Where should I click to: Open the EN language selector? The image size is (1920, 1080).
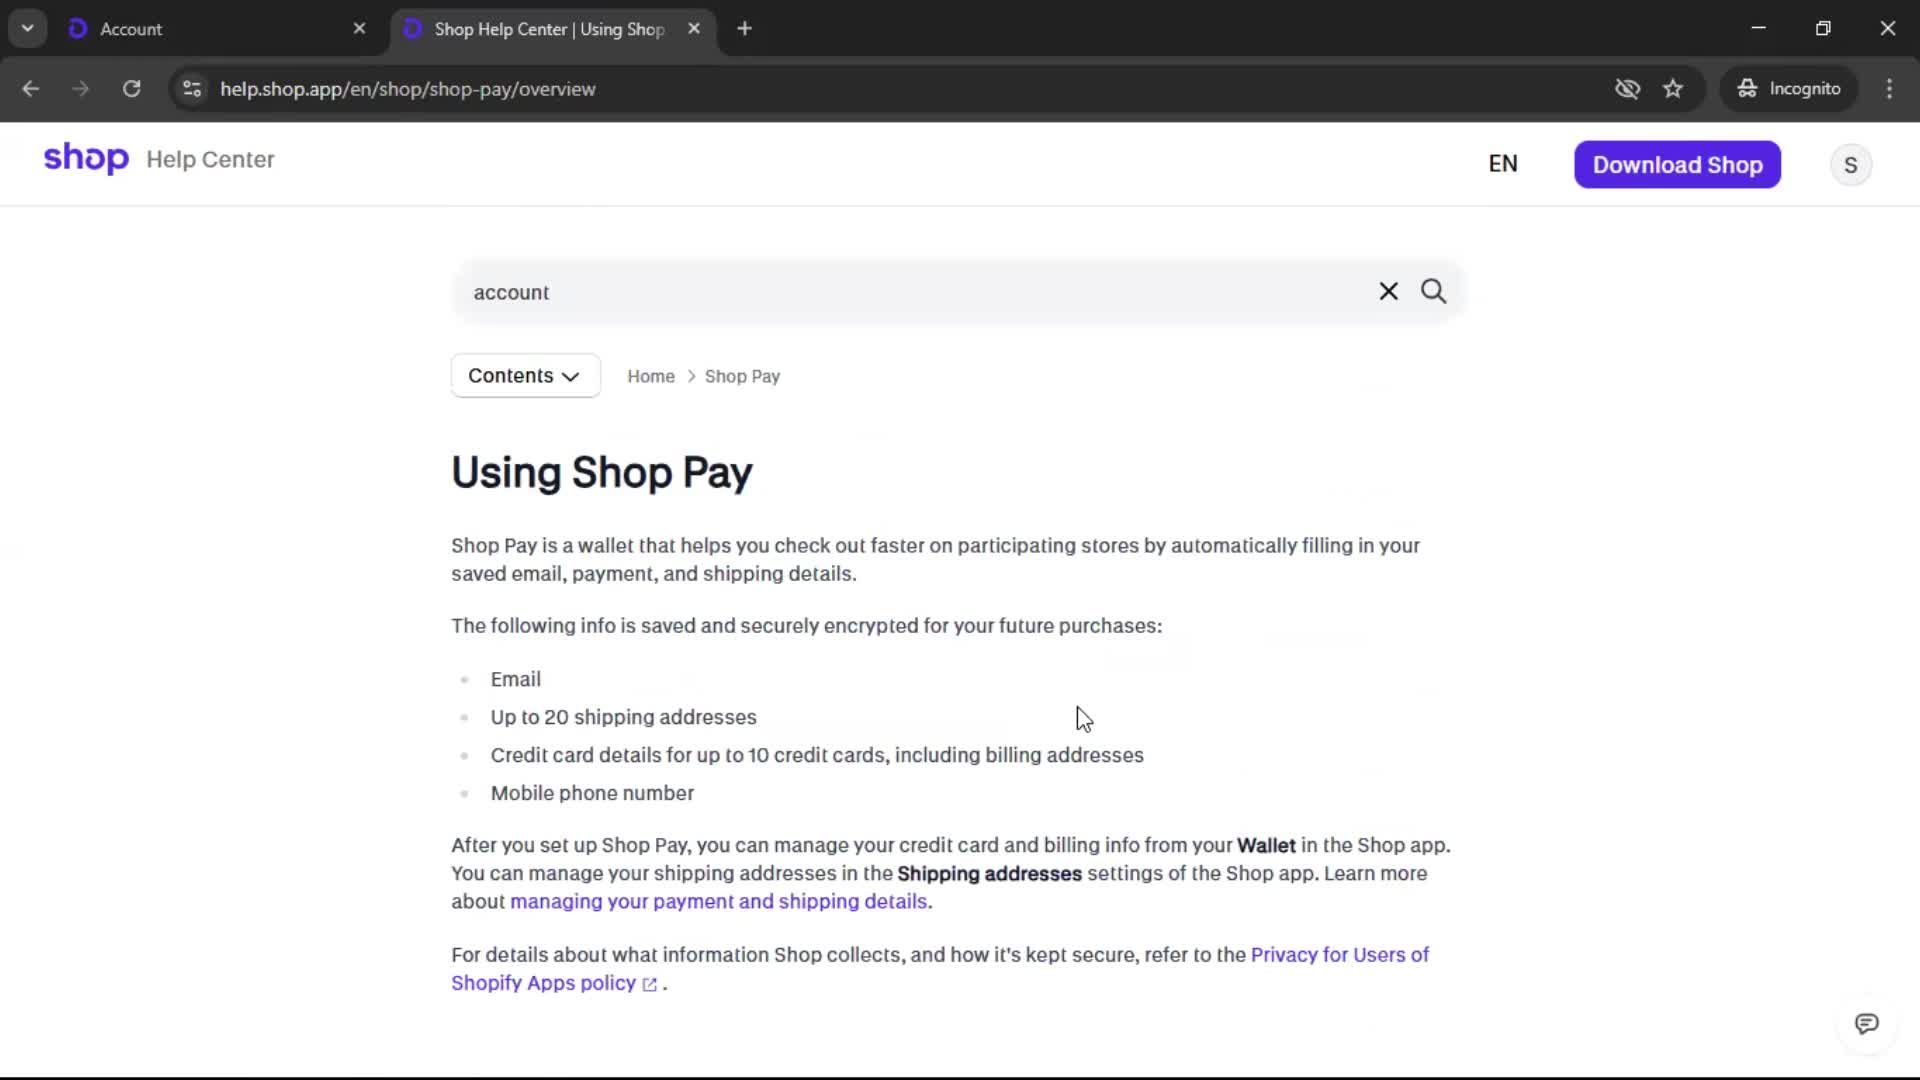pos(1502,164)
